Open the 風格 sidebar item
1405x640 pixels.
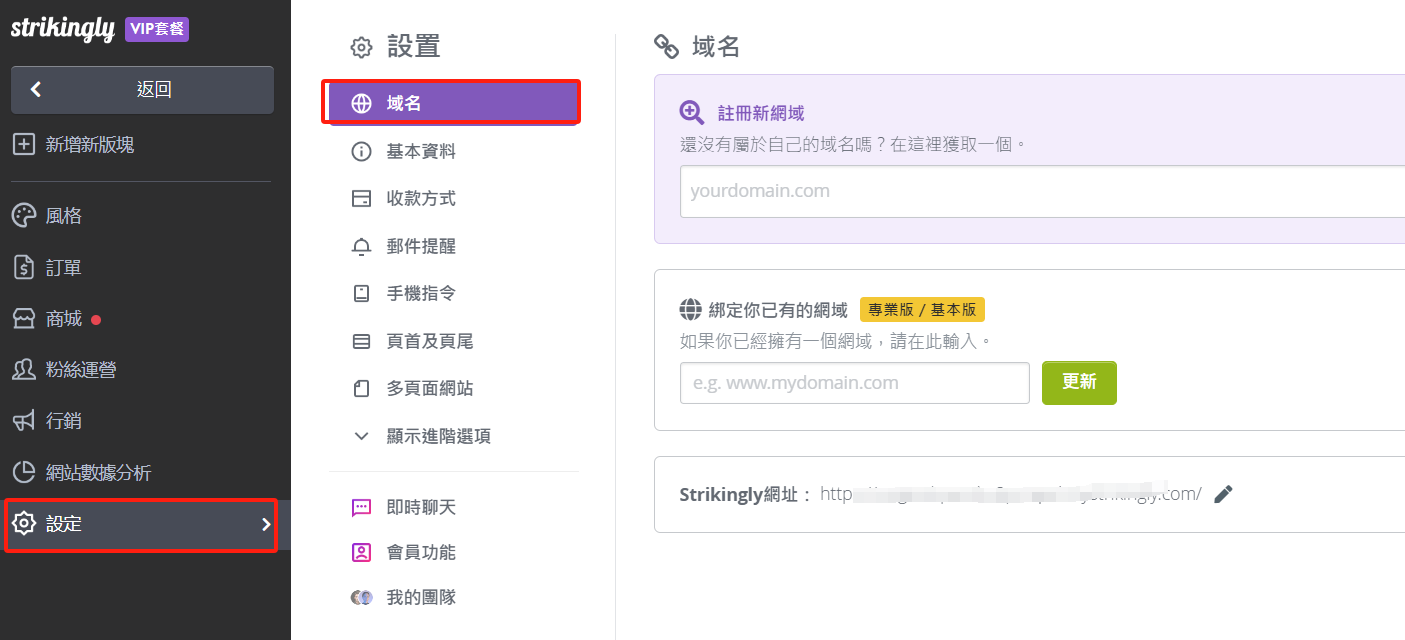coord(64,216)
